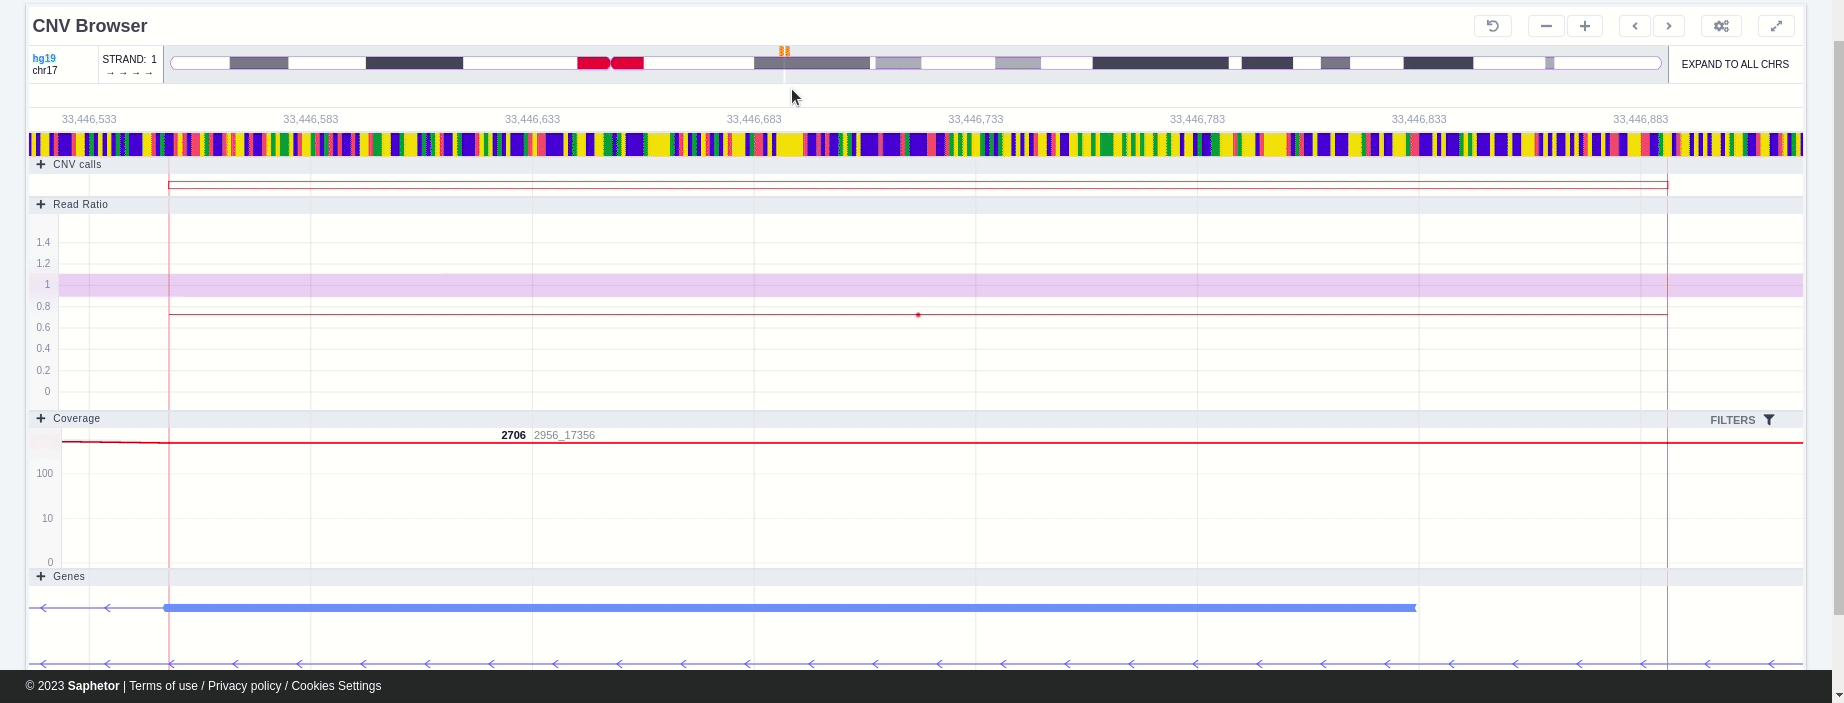Zoom out with the minus button
Image resolution: width=1844 pixels, height=703 pixels.
tap(1546, 26)
